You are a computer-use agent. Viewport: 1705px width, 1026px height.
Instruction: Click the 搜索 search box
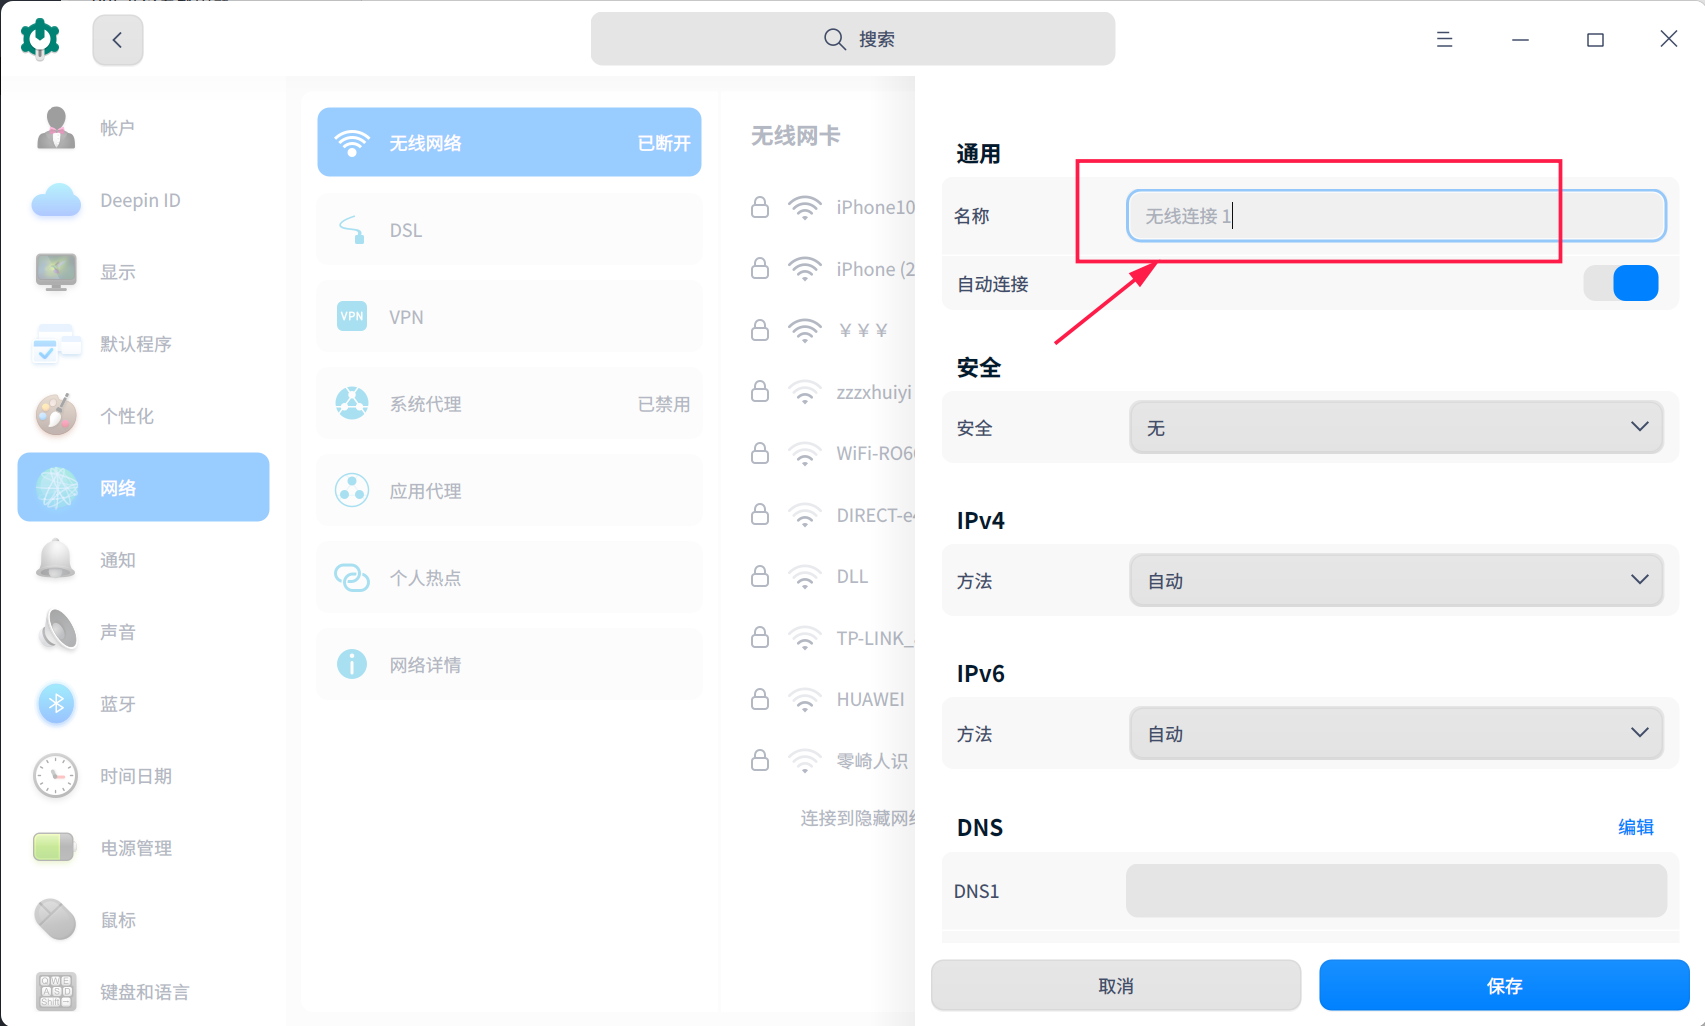coord(853,39)
